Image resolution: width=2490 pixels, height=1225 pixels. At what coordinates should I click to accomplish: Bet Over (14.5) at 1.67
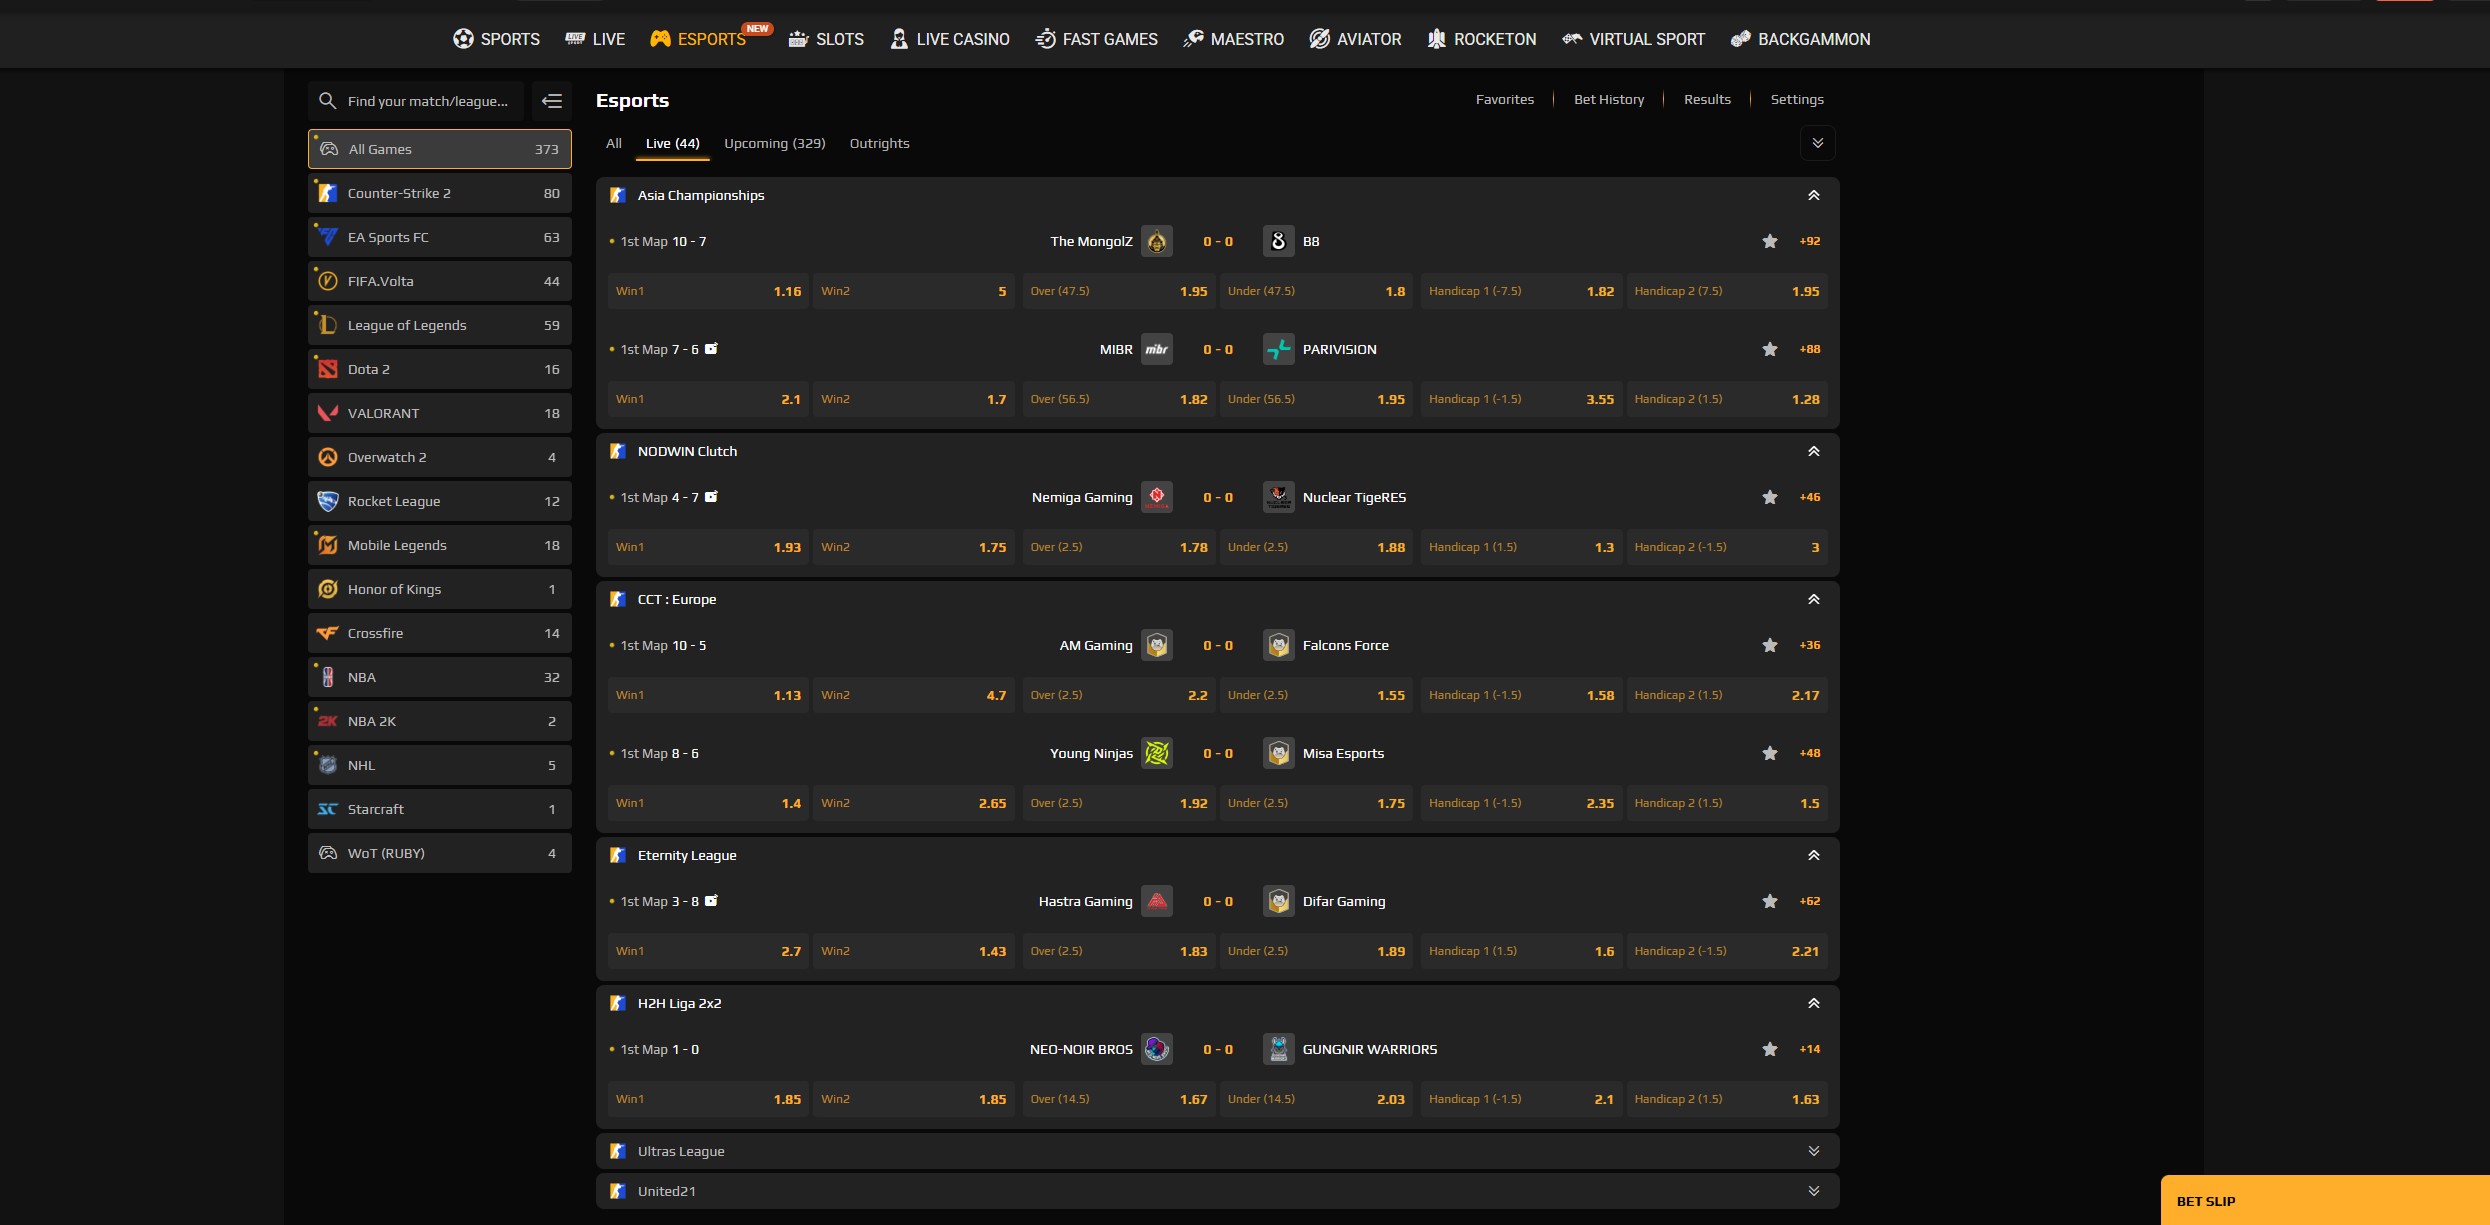(x=1119, y=1099)
